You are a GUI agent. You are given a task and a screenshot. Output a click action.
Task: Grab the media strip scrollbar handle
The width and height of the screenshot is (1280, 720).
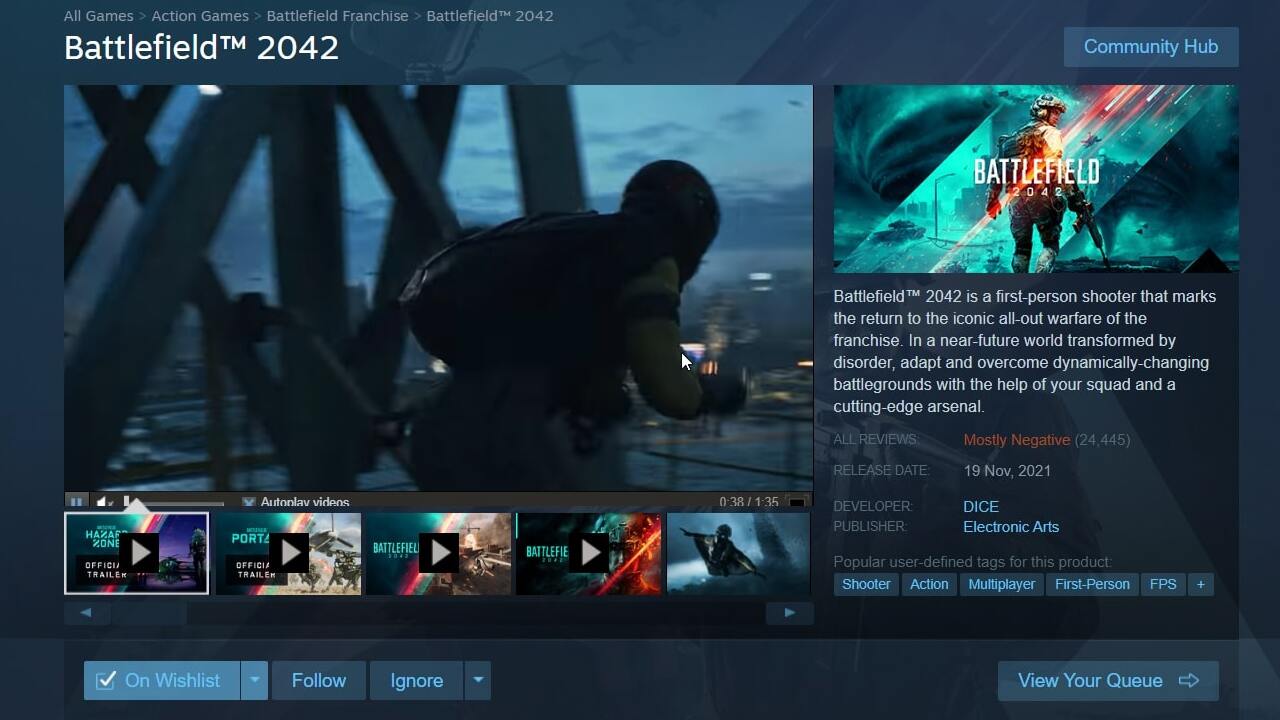(x=149, y=613)
